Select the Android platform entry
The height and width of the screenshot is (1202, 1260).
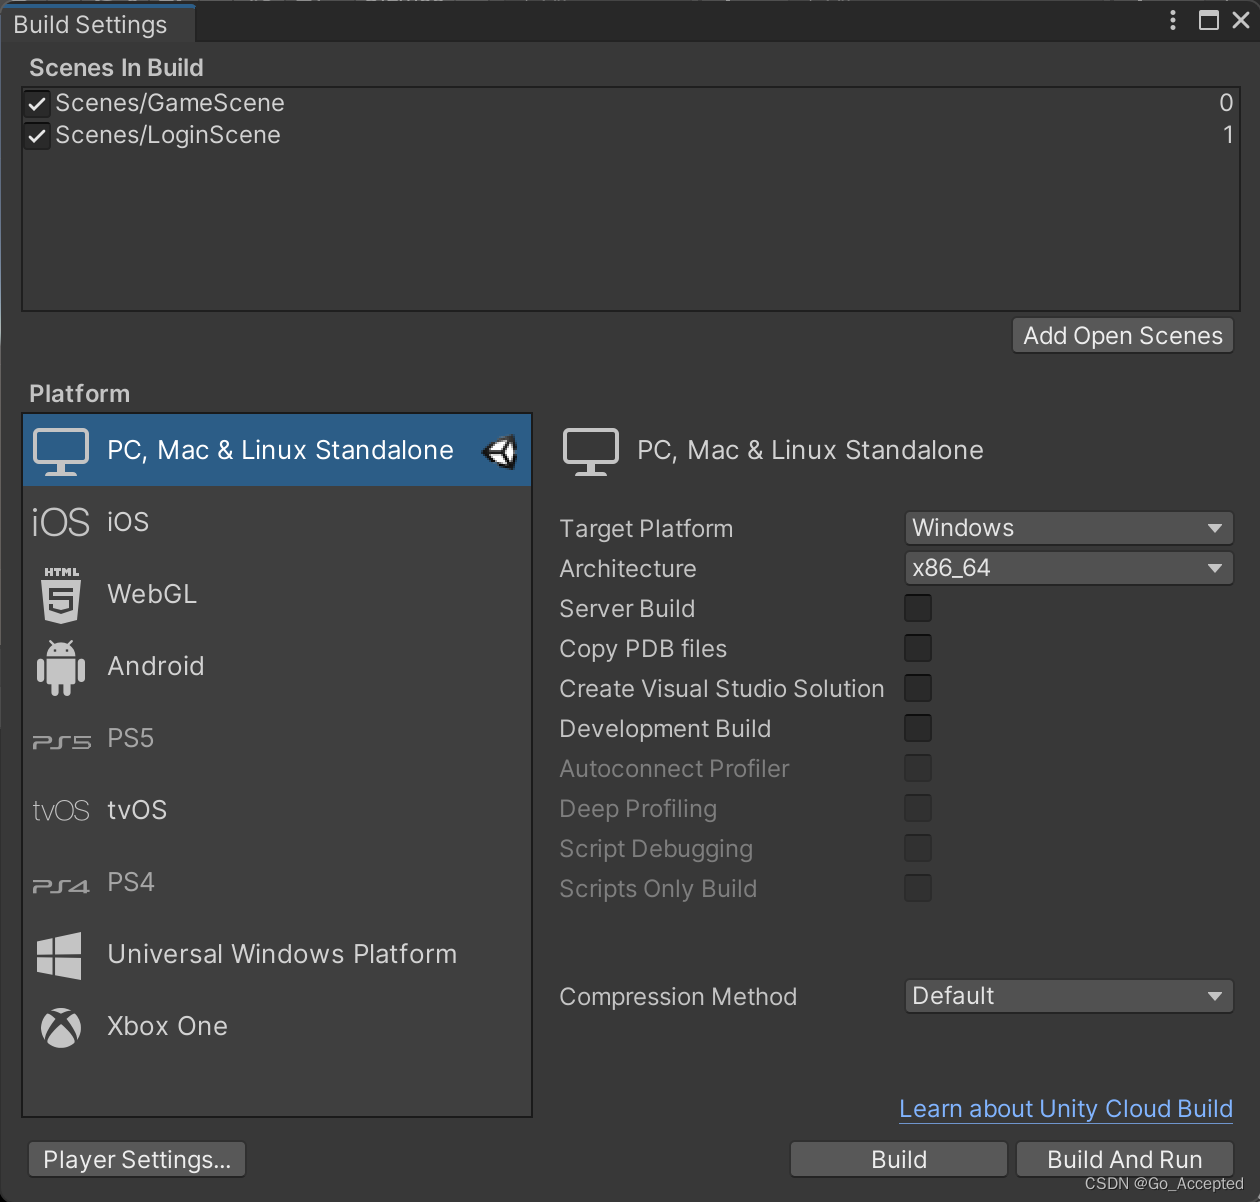(277, 666)
